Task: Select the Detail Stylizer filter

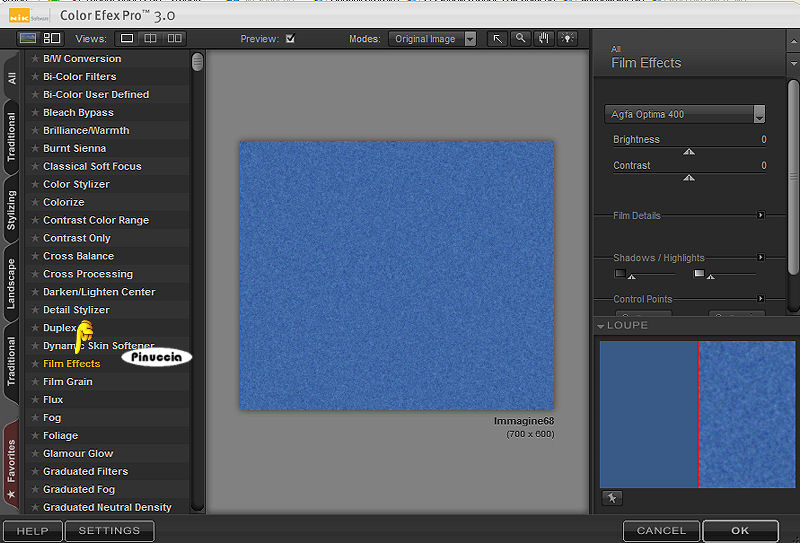Action: pyautogui.click(x=76, y=310)
